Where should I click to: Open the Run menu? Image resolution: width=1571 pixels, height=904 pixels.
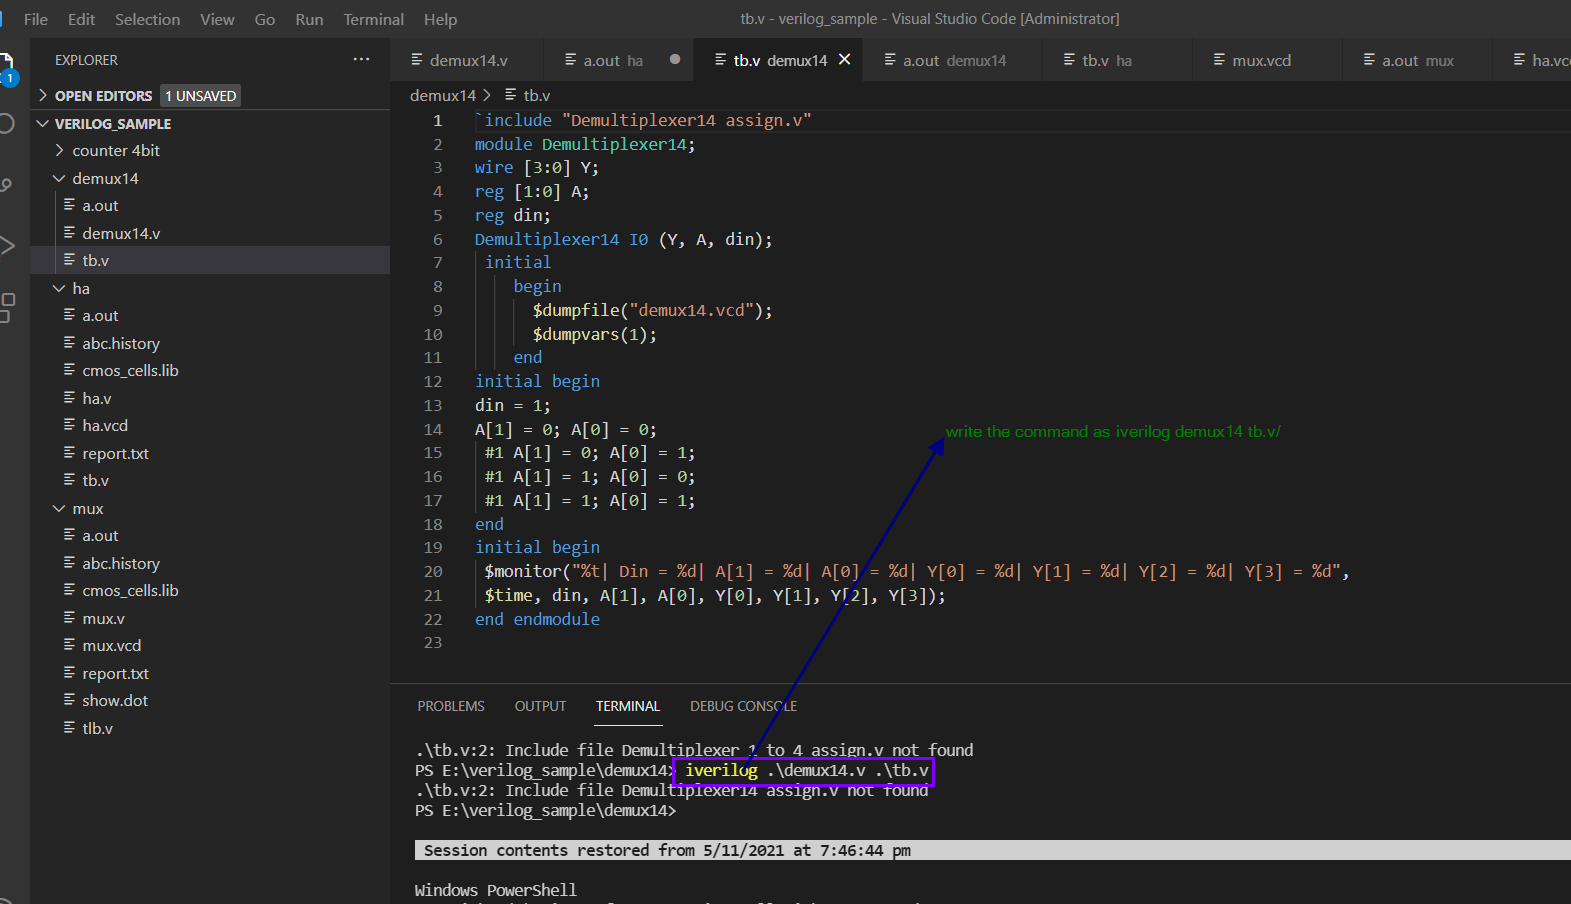coord(309,19)
